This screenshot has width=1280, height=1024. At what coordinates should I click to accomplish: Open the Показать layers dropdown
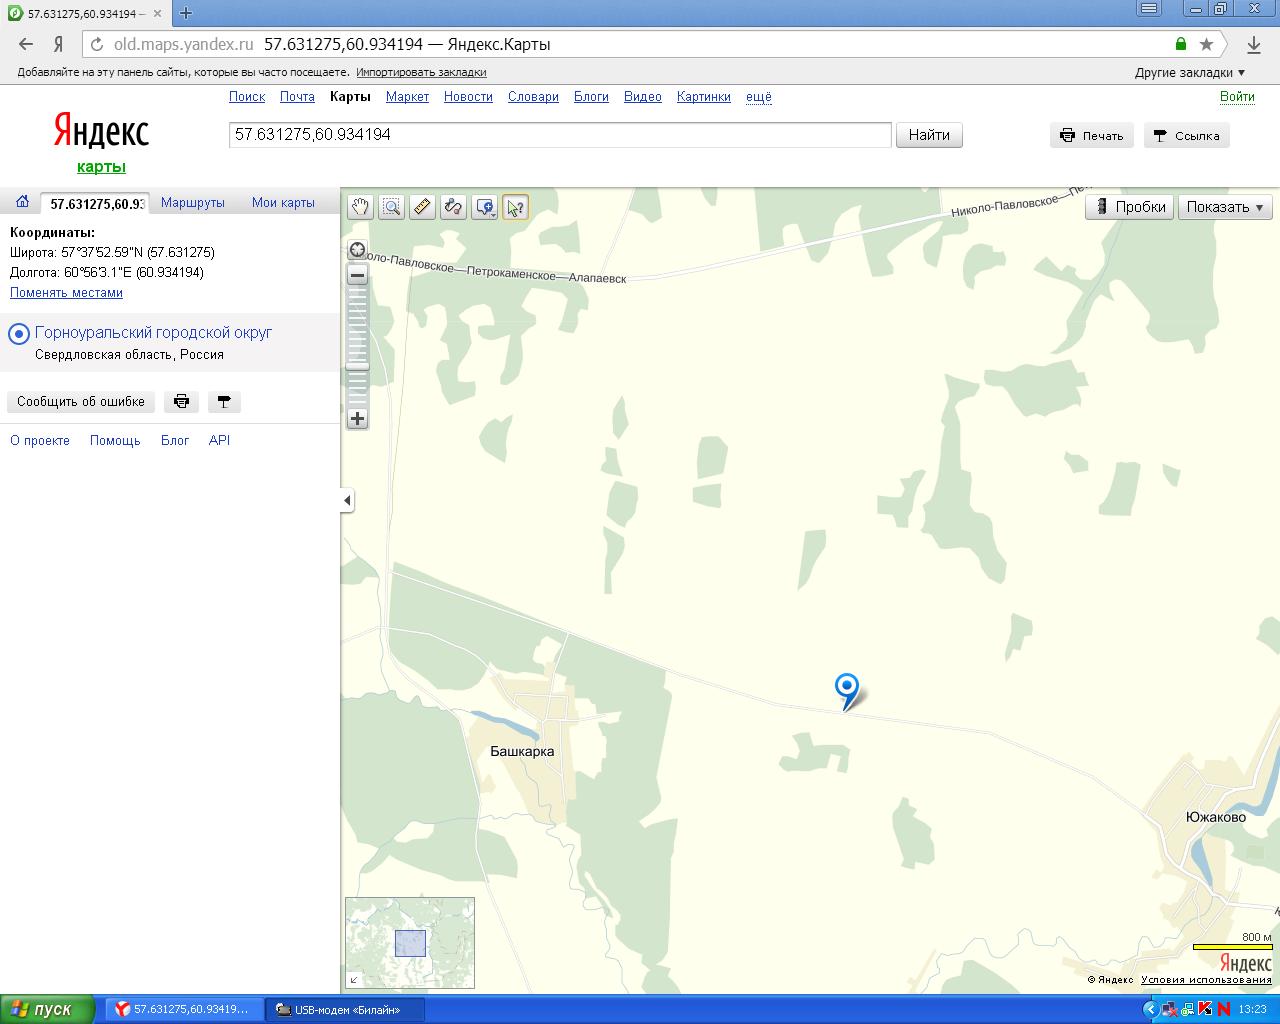coord(1225,207)
